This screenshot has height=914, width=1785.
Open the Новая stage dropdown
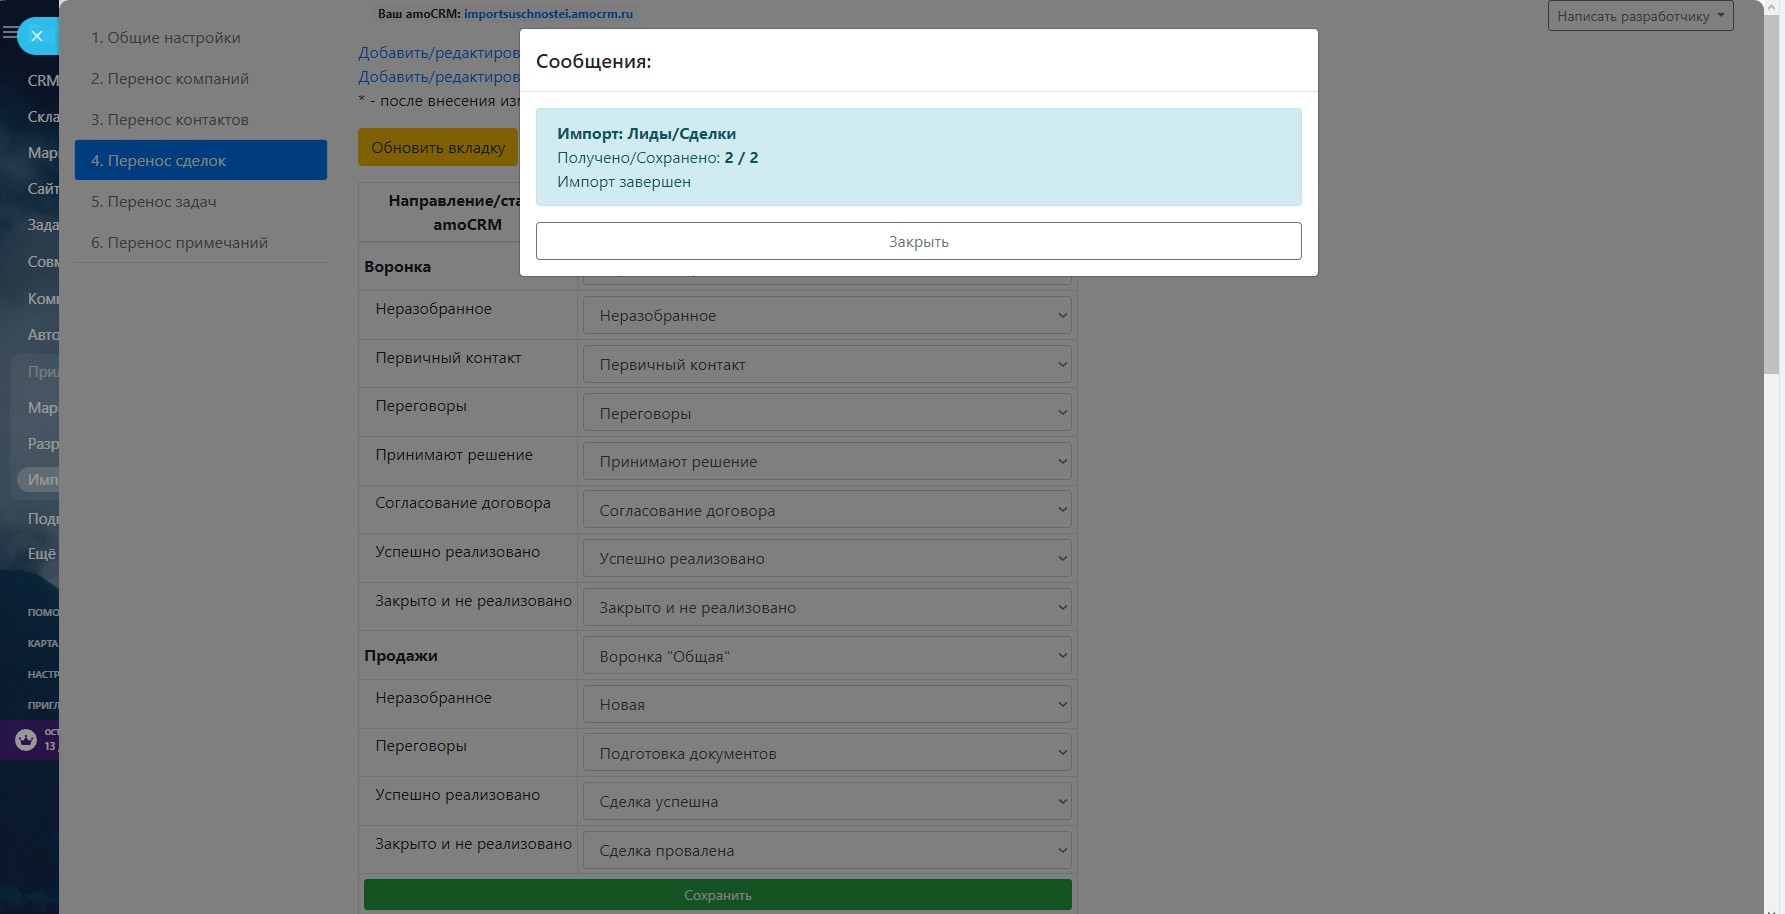click(x=827, y=704)
